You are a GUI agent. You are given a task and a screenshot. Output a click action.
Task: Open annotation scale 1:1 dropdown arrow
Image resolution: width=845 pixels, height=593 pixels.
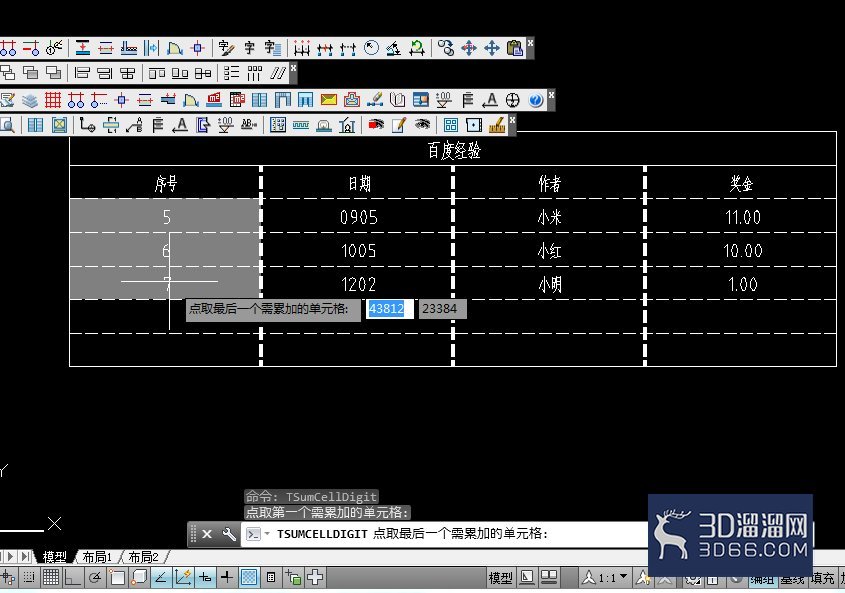pyautogui.click(x=624, y=576)
